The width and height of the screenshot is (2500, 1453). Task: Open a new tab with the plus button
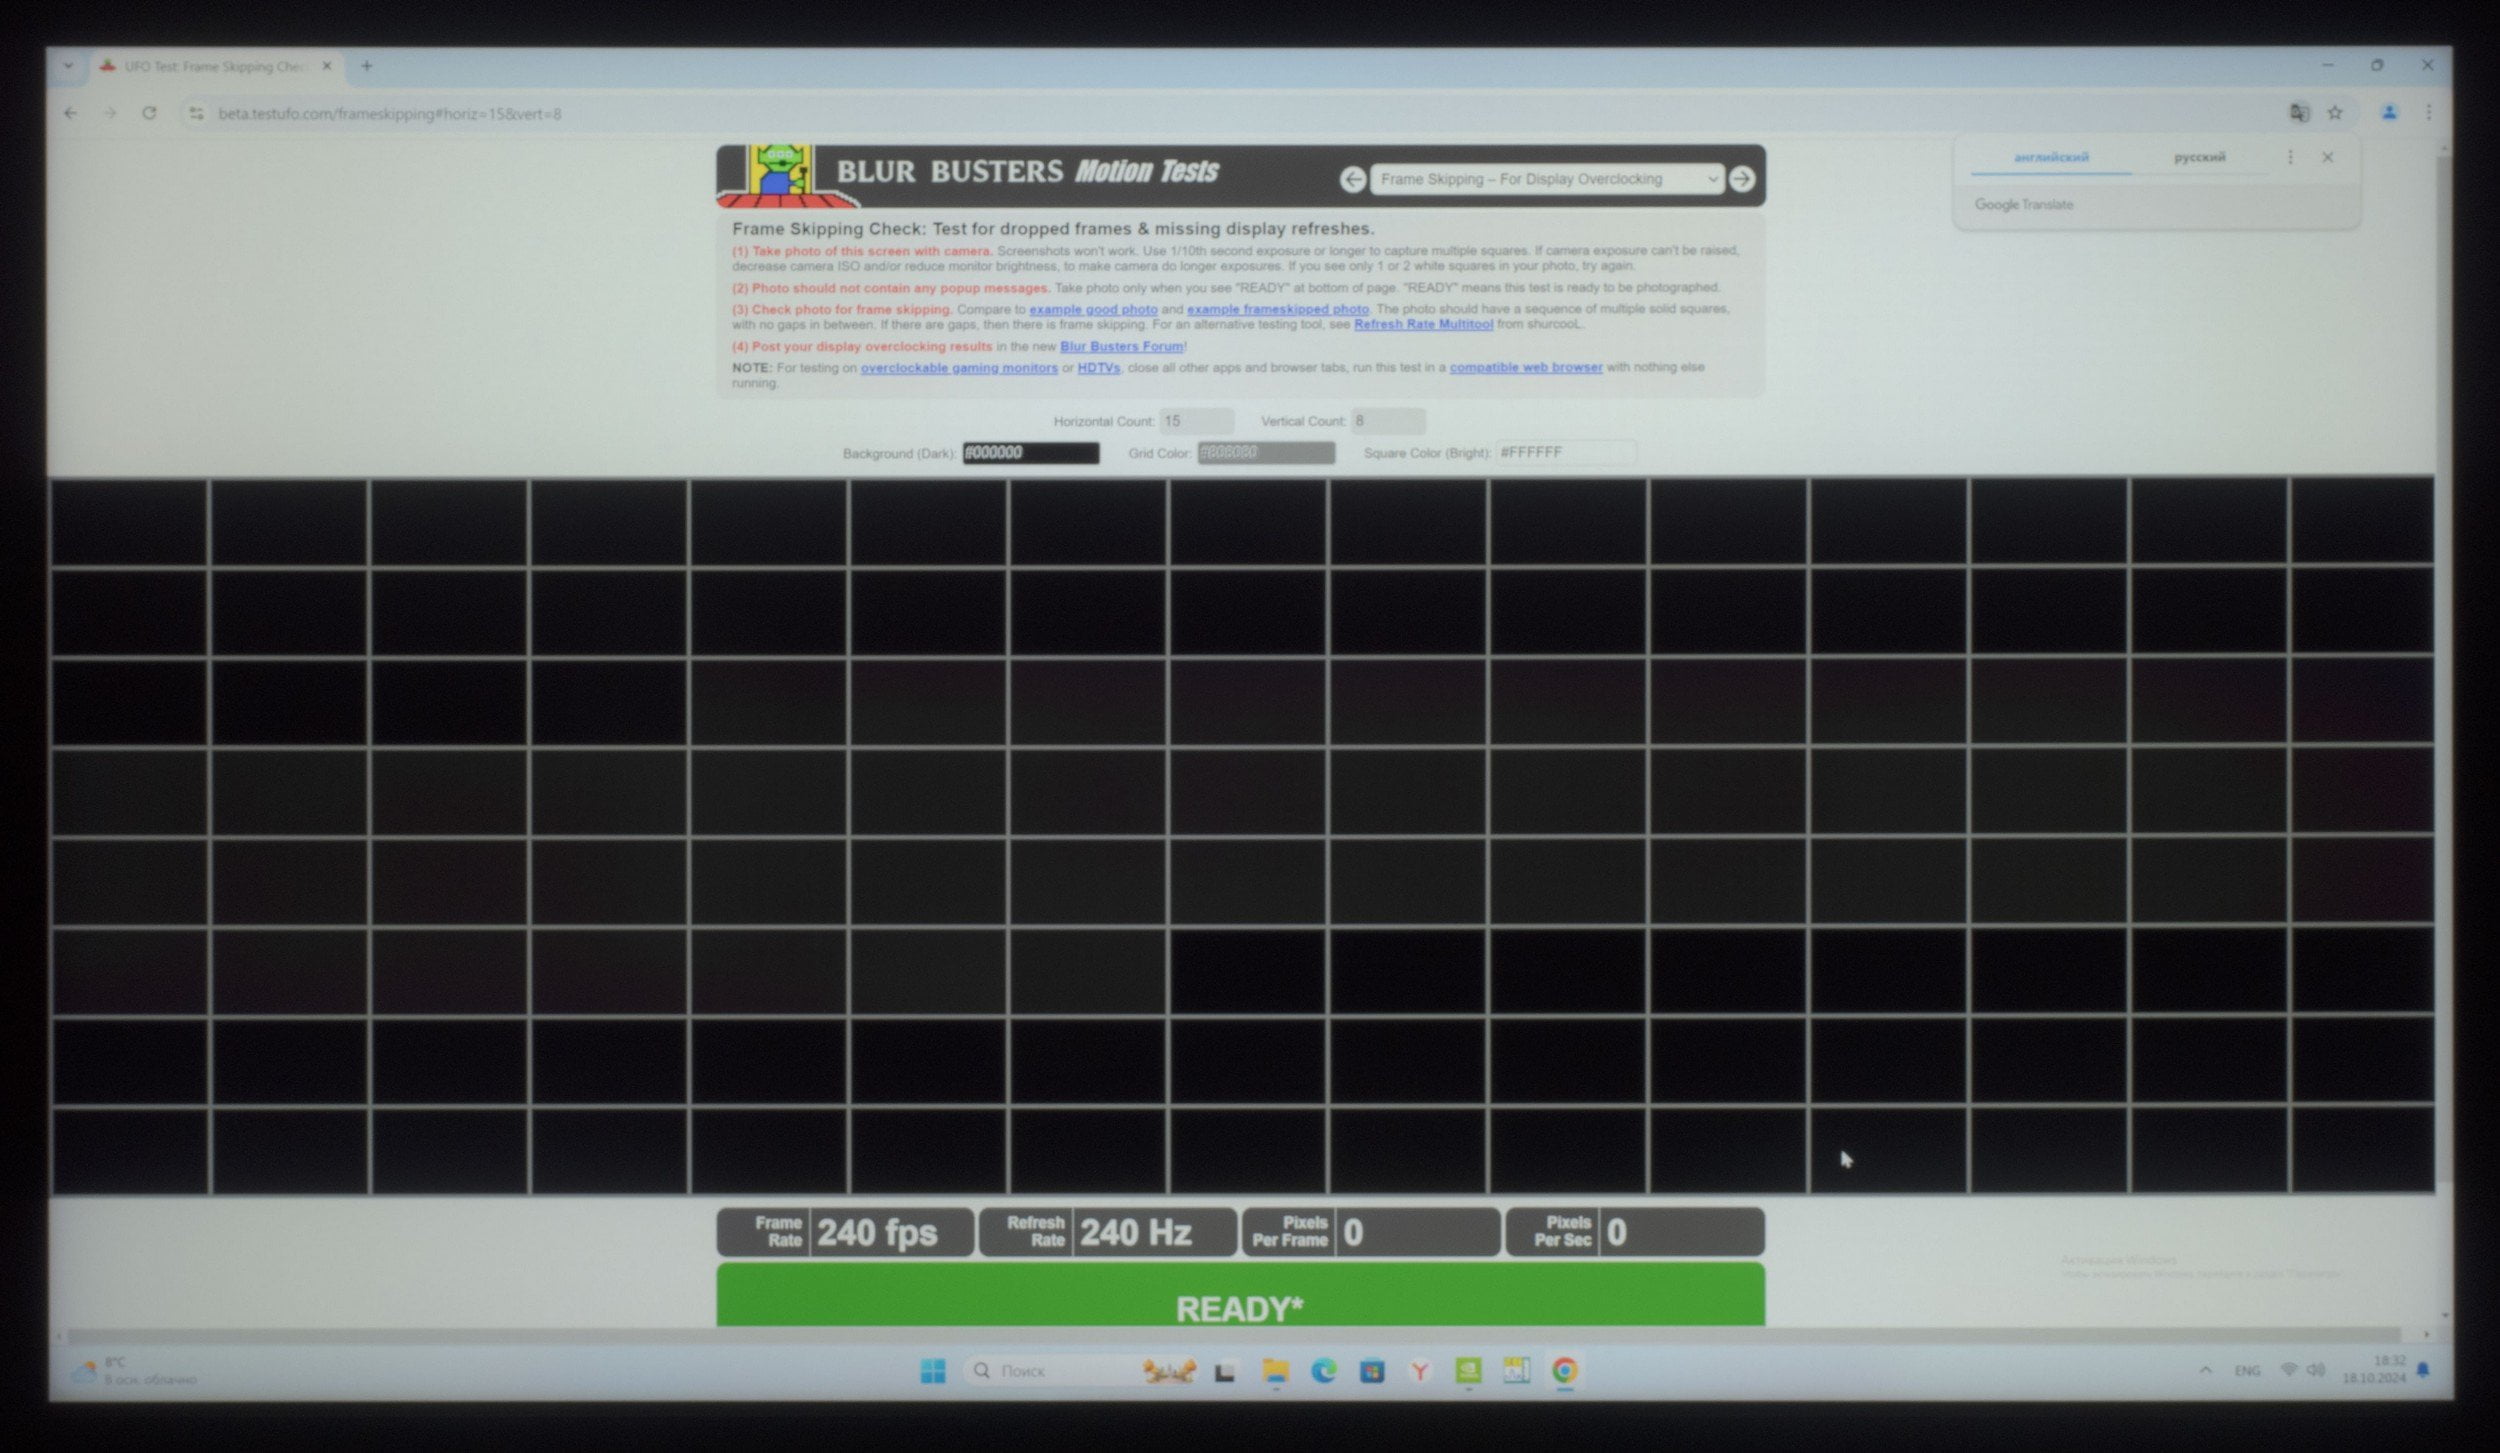[367, 66]
